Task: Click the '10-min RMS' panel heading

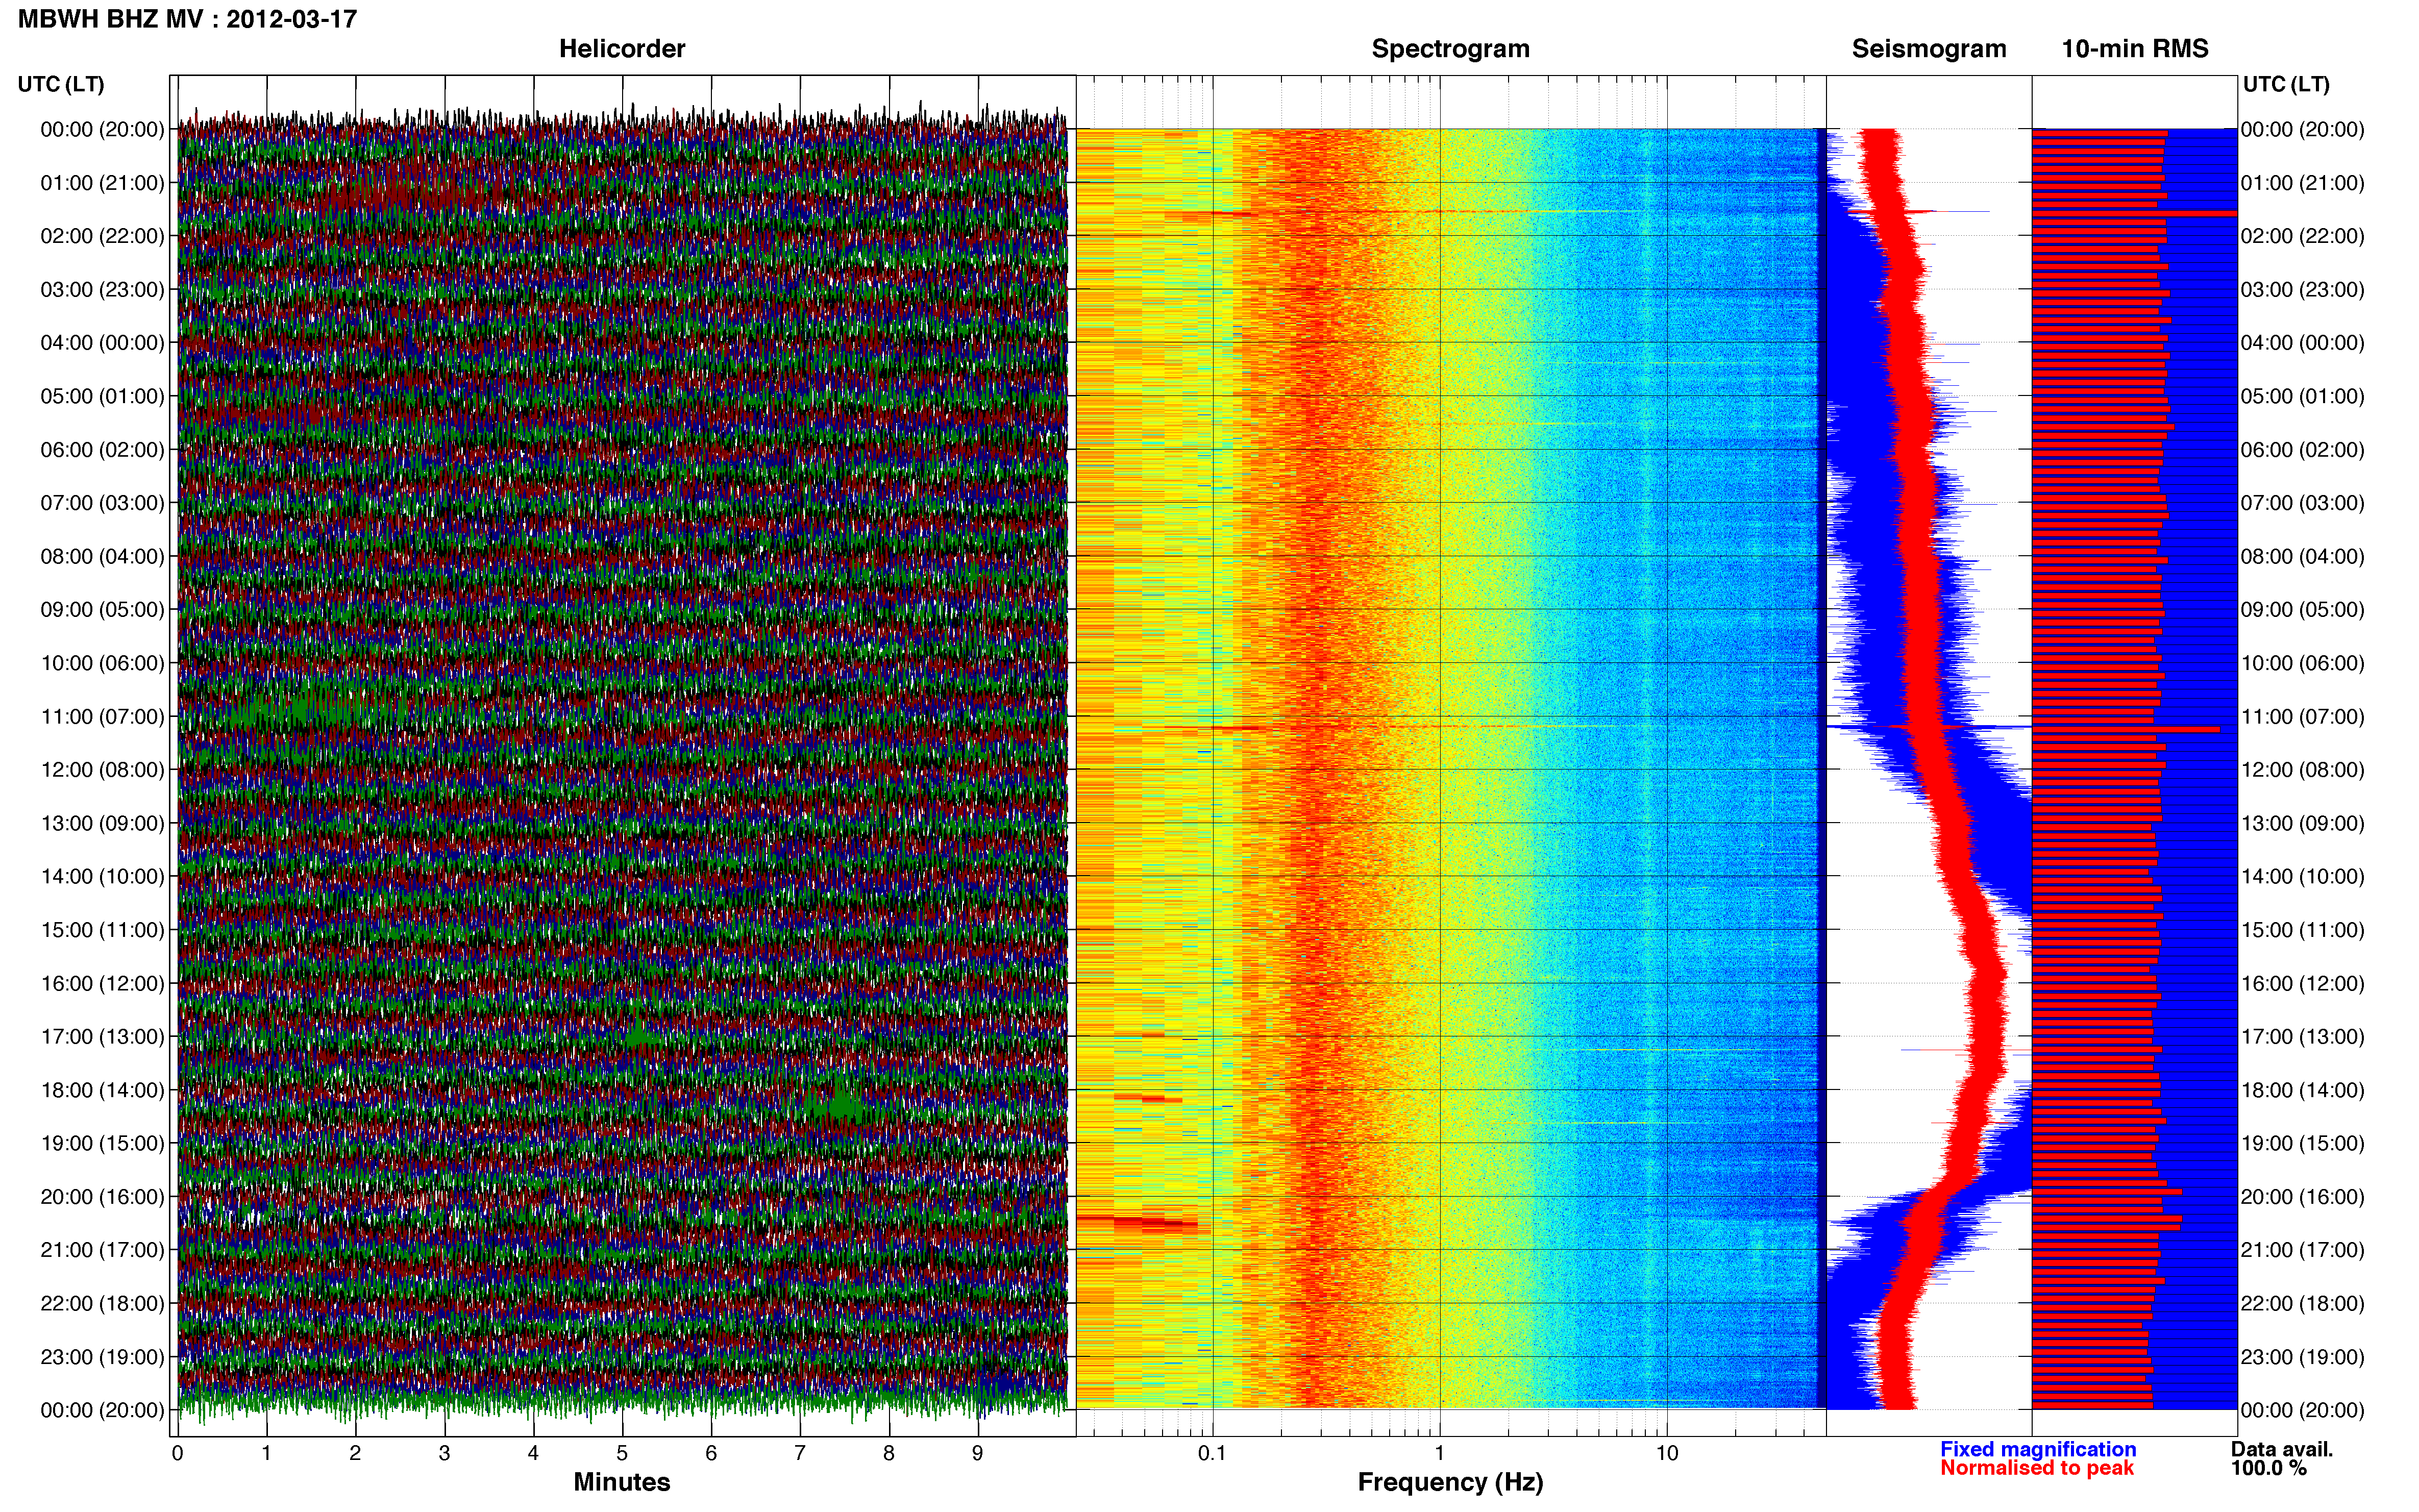Action: [x=2135, y=49]
